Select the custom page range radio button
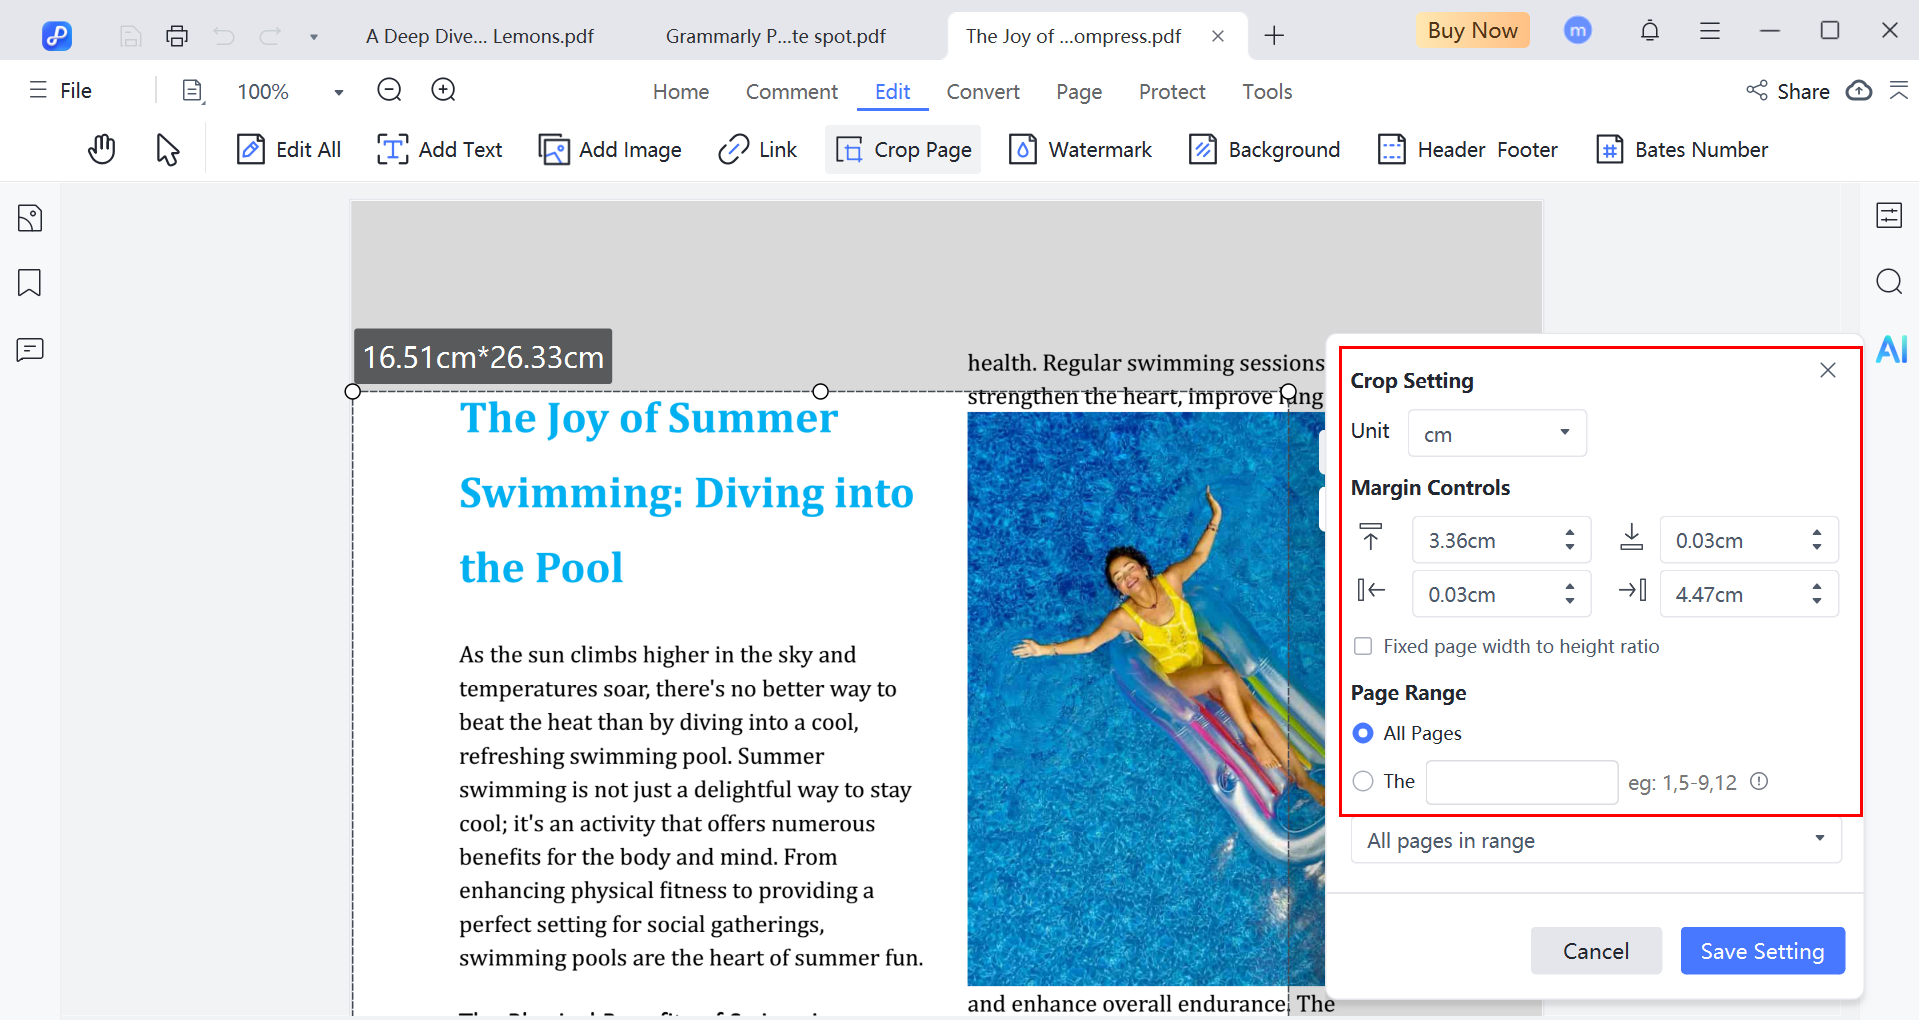The width and height of the screenshot is (1919, 1020). coord(1363,781)
